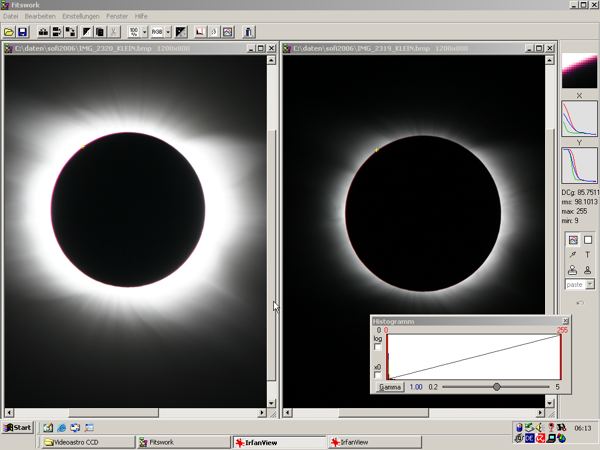Image resolution: width=600 pixels, height=450 pixels.
Task: Click the gamma slider handle
Action: pos(497,387)
